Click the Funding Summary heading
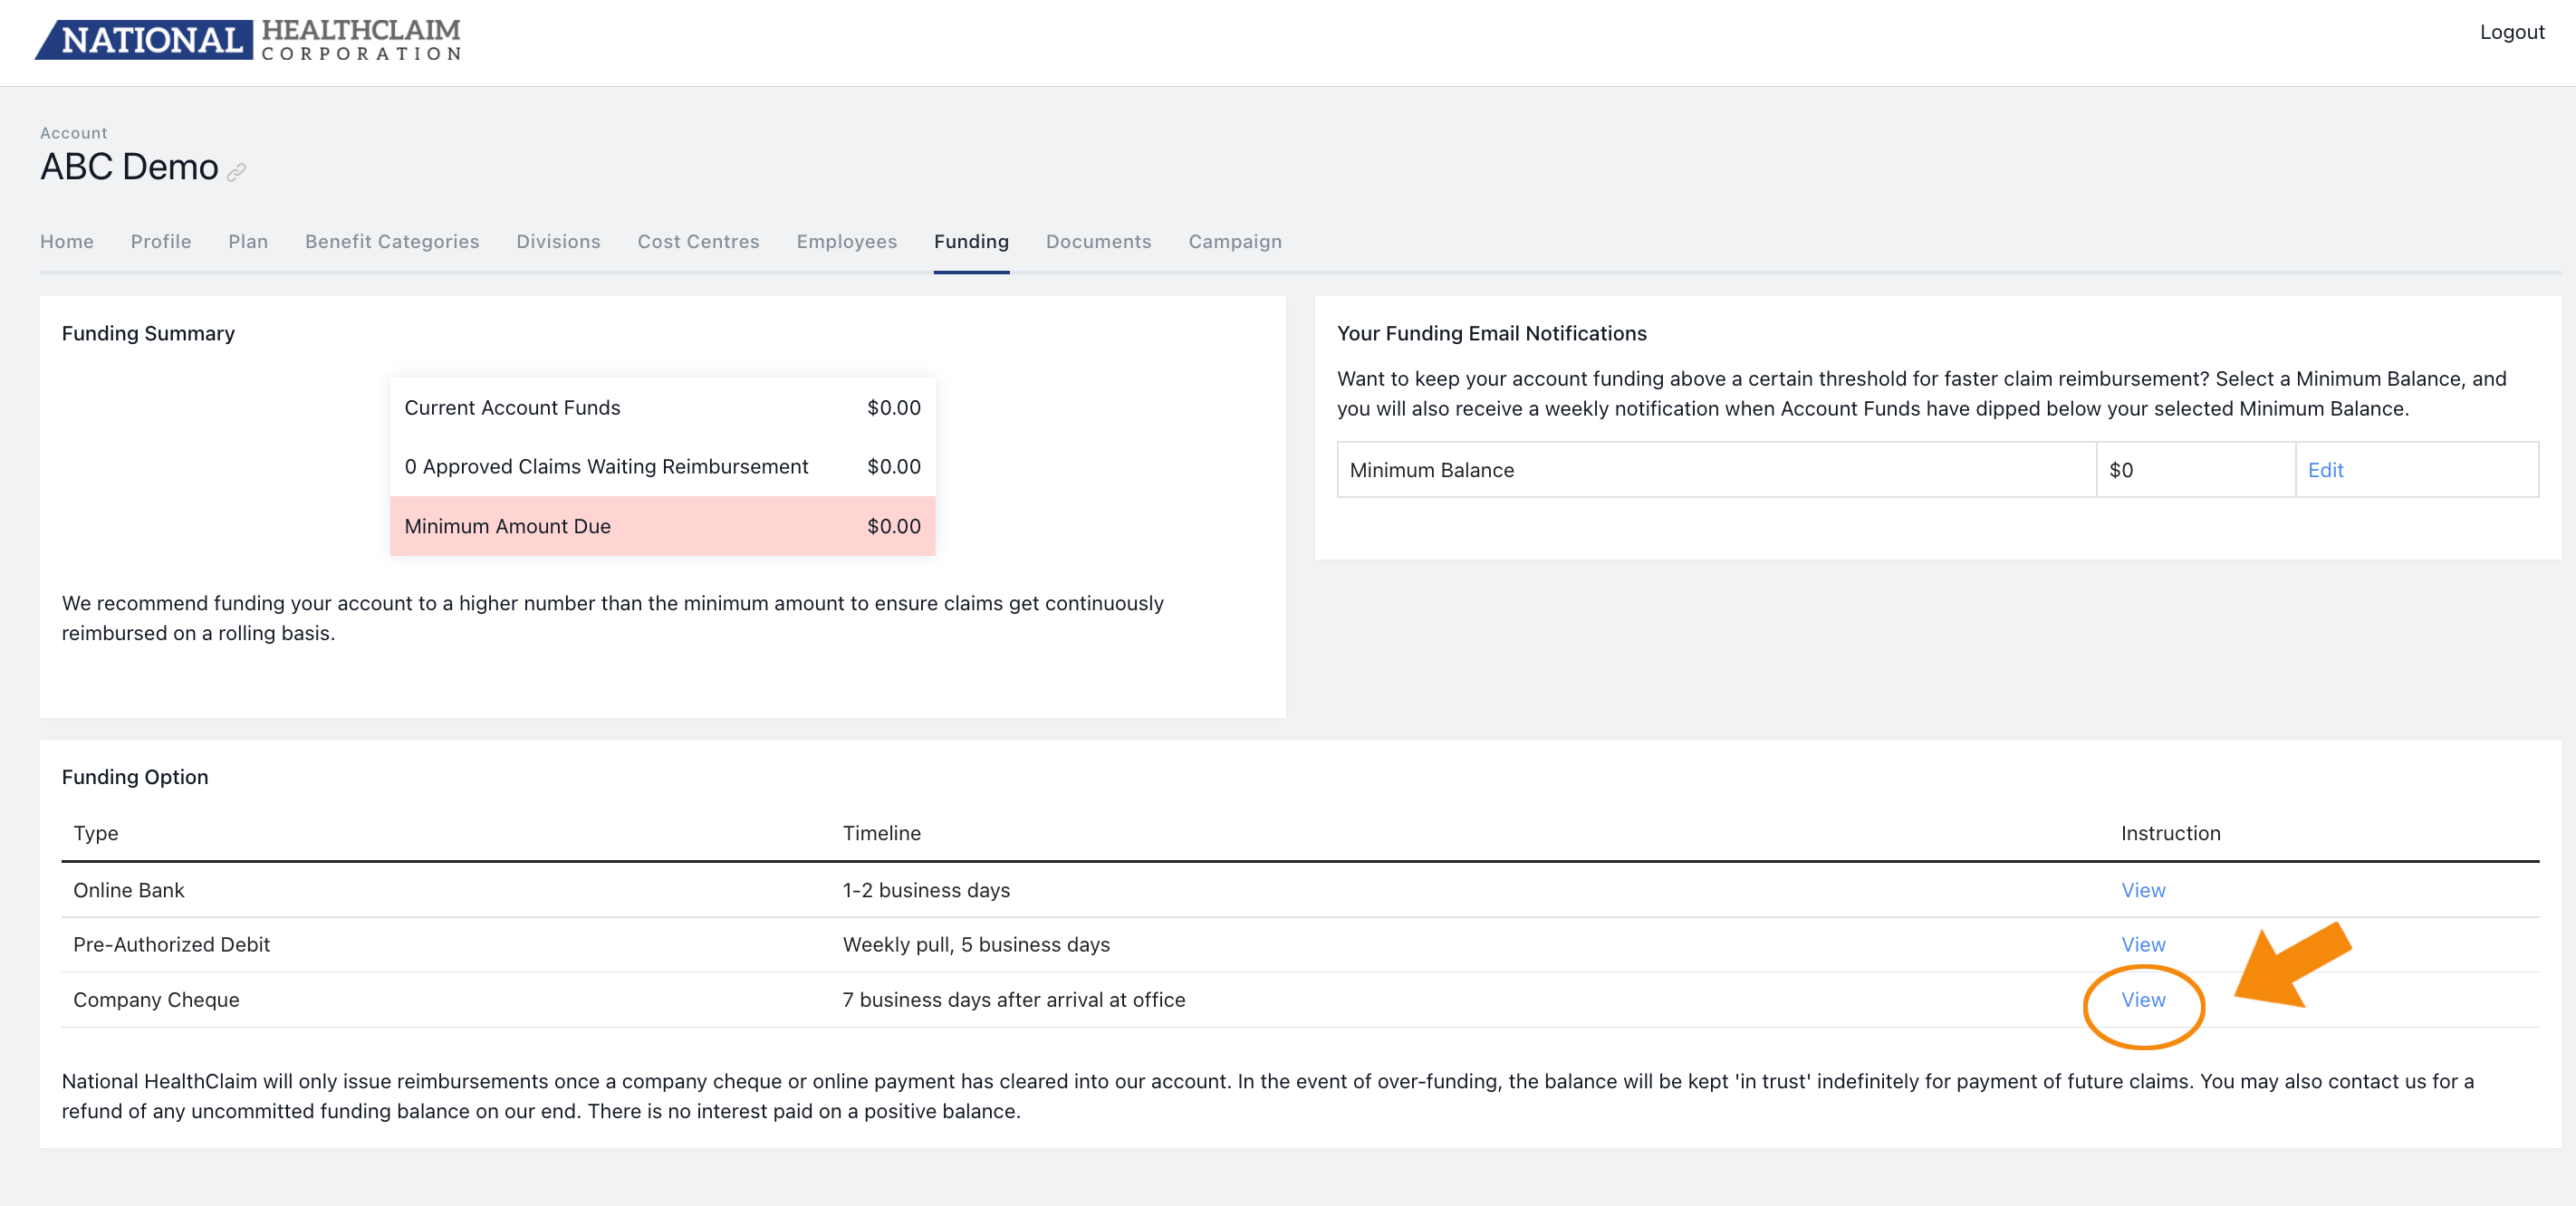The image size is (2576, 1206). click(x=148, y=333)
